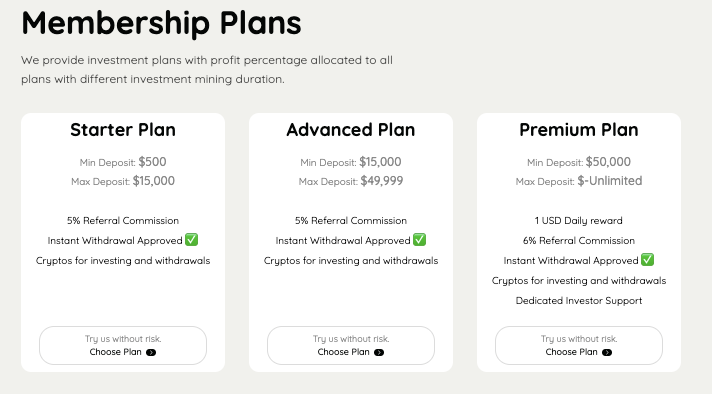Image resolution: width=712 pixels, height=394 pixels.
Task: Click the Advanced Plan heading
Action: pos(351,130)
